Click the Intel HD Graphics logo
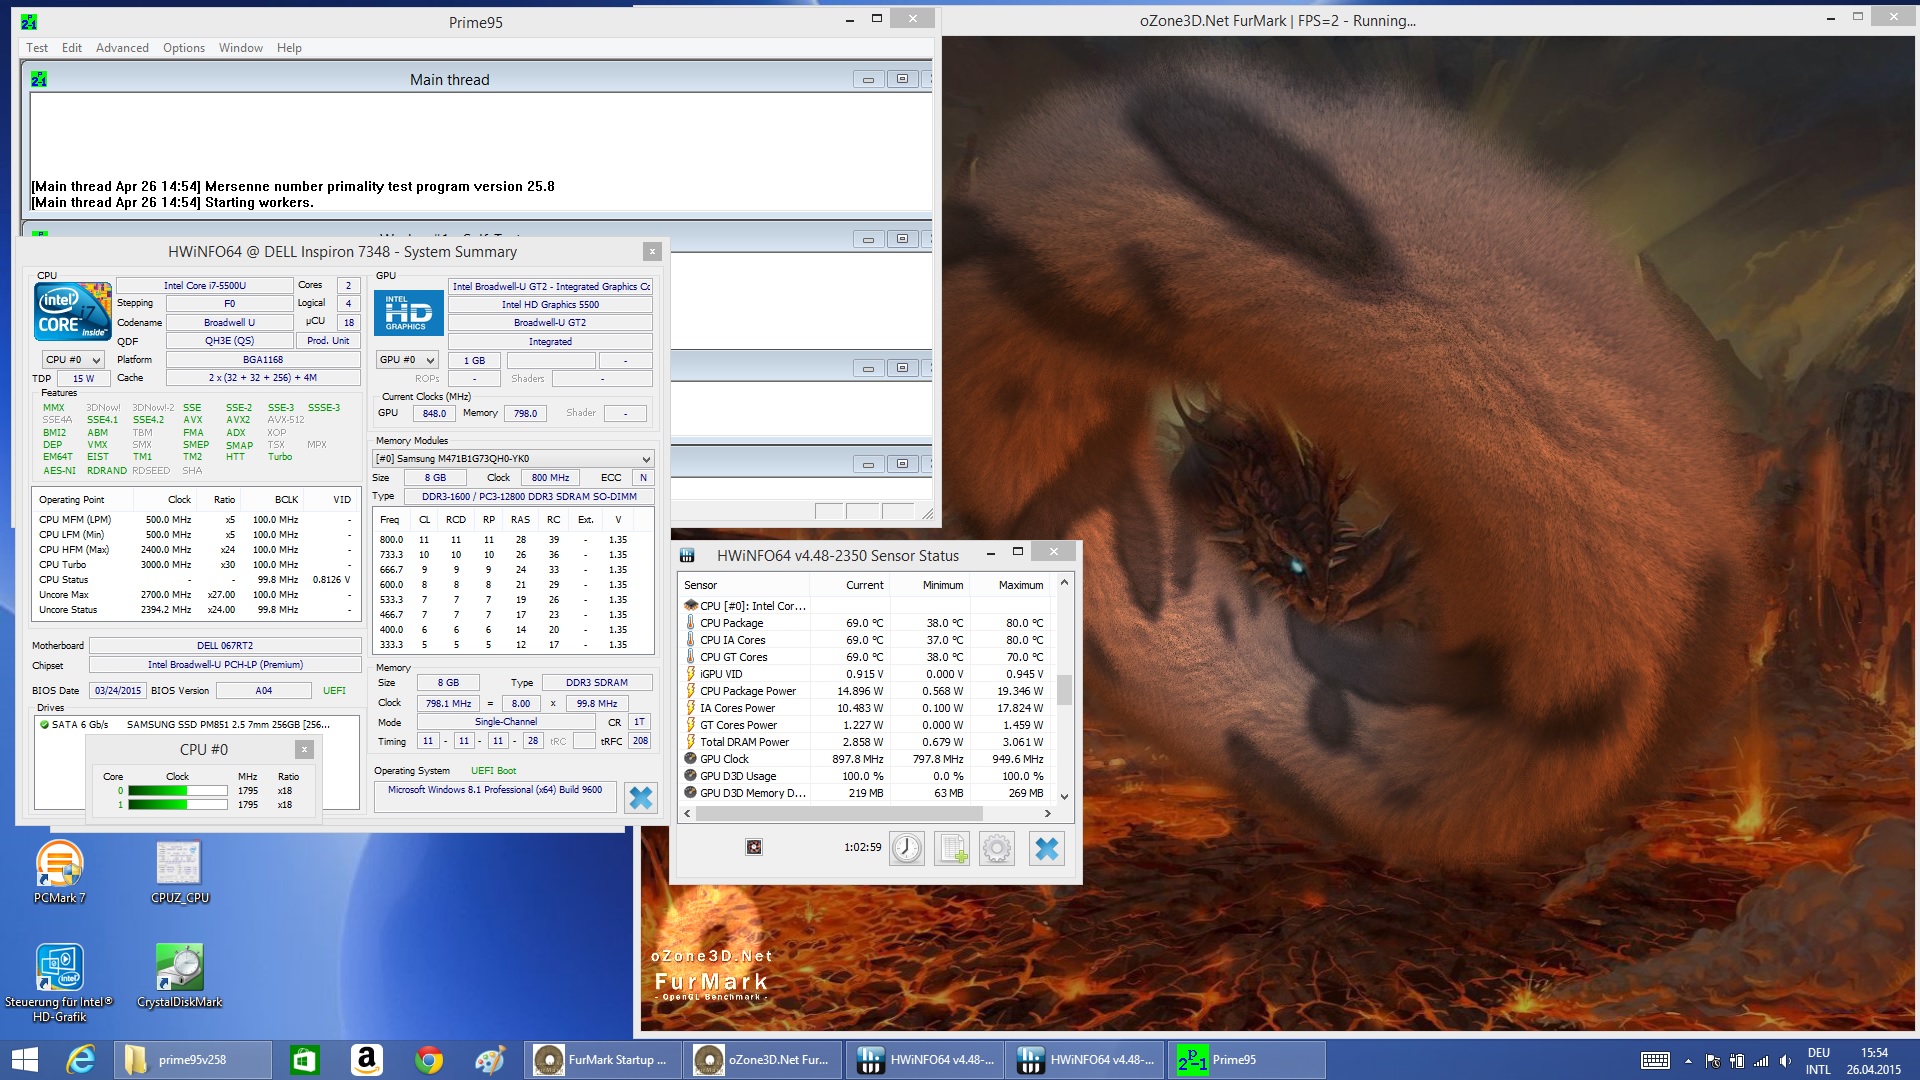This screenshot has height=1080, width=1920. click(408, 313)
